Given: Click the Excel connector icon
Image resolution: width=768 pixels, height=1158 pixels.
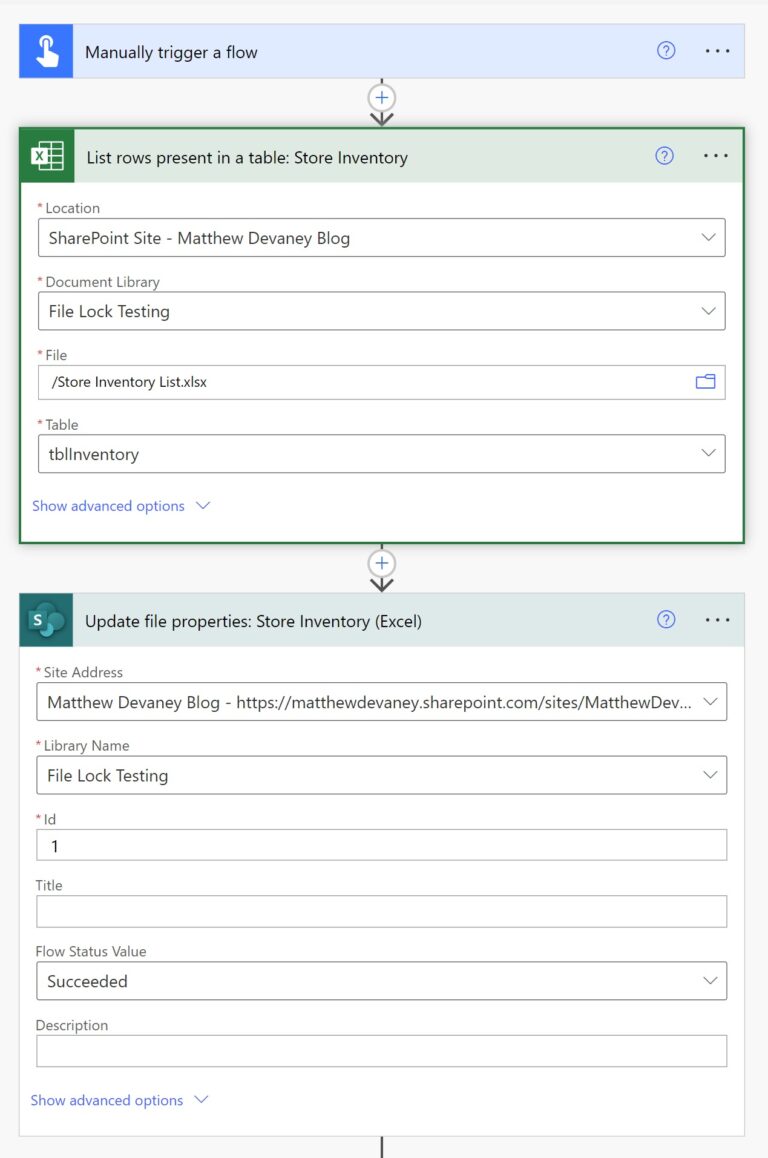Looking at the screenshot, I should coord(46,157).
